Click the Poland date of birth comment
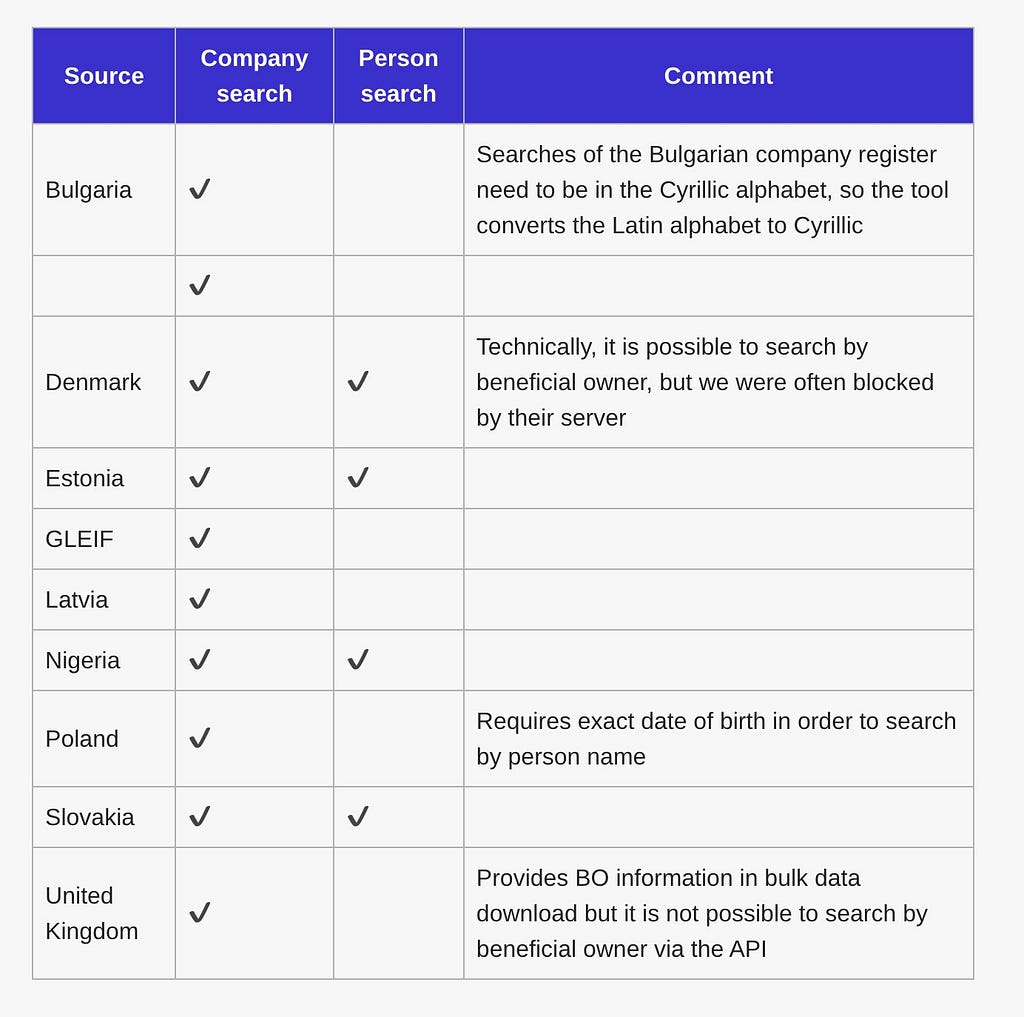The image size is (1024, 1017). (x=716, y=738)
